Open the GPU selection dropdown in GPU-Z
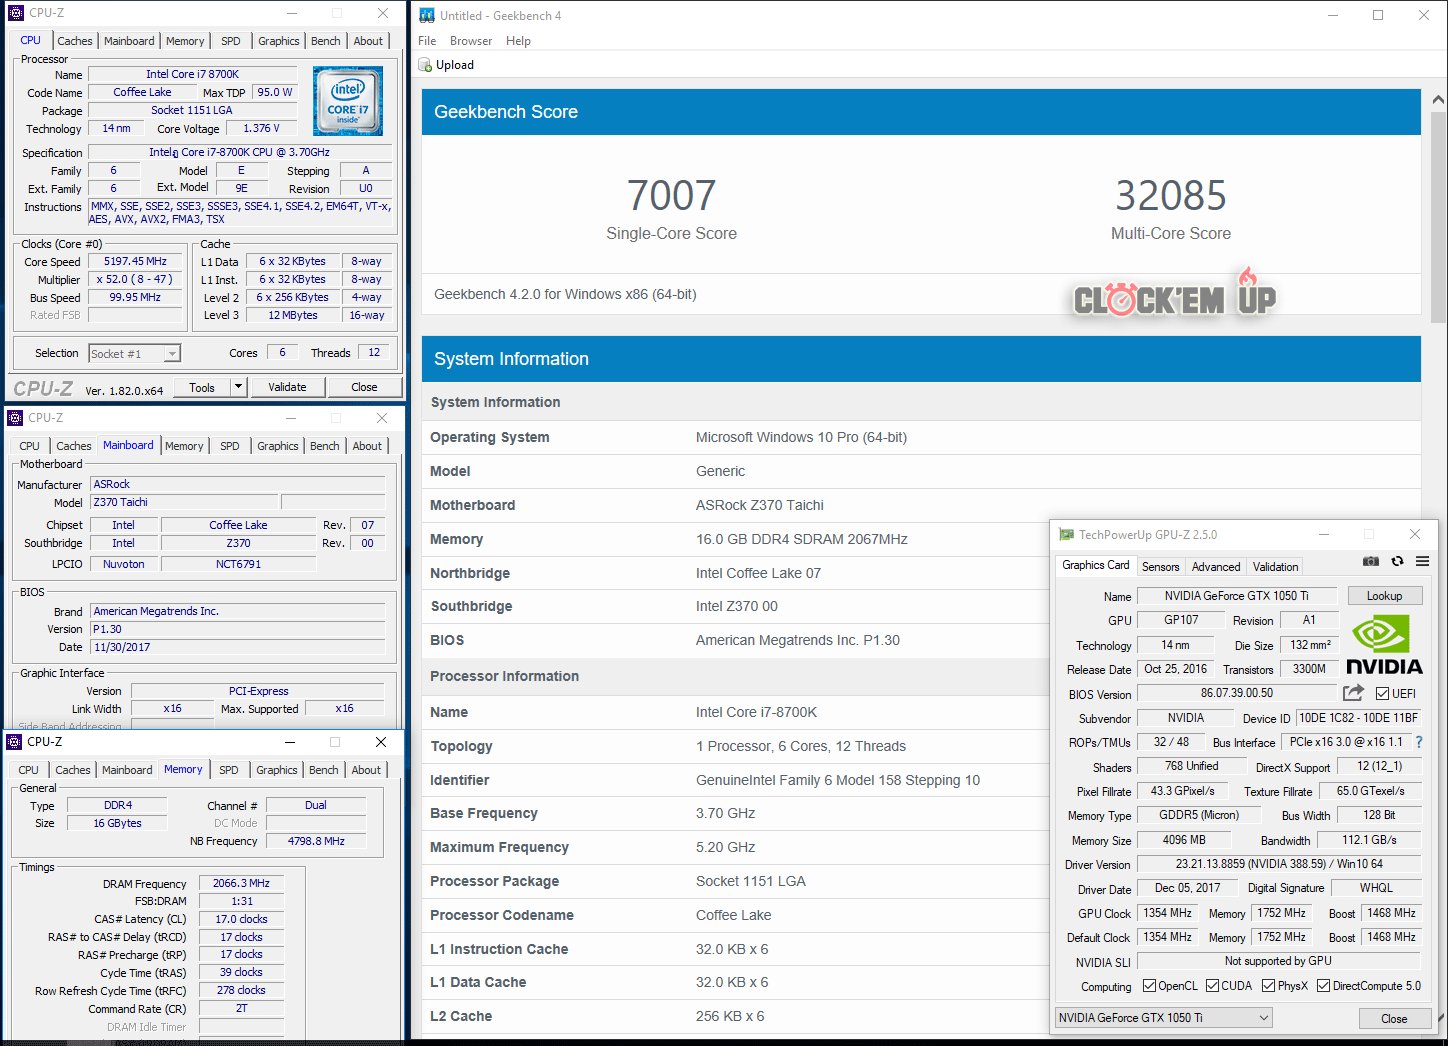 1164,1018
